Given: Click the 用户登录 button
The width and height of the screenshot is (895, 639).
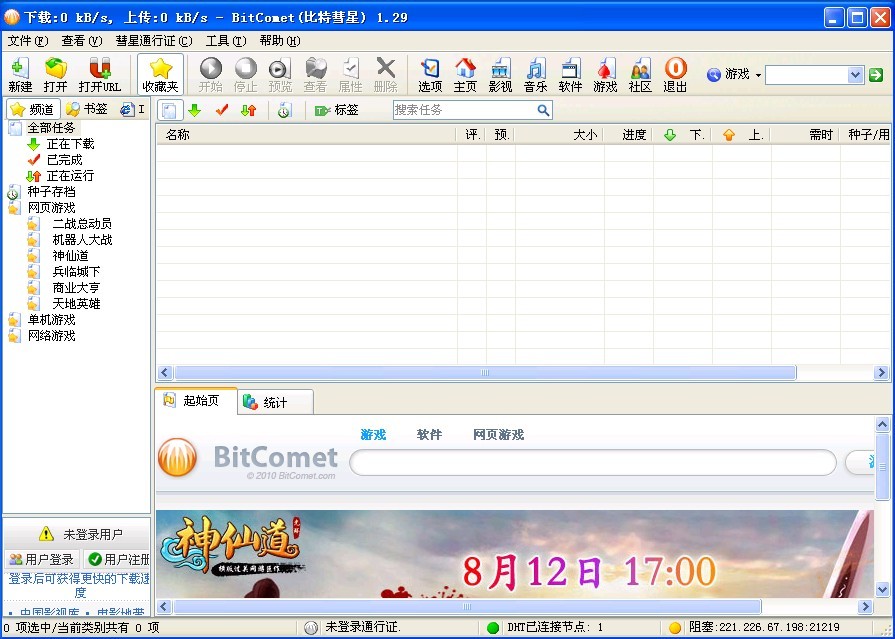Looking at the screenshot, I should [42, 559].
